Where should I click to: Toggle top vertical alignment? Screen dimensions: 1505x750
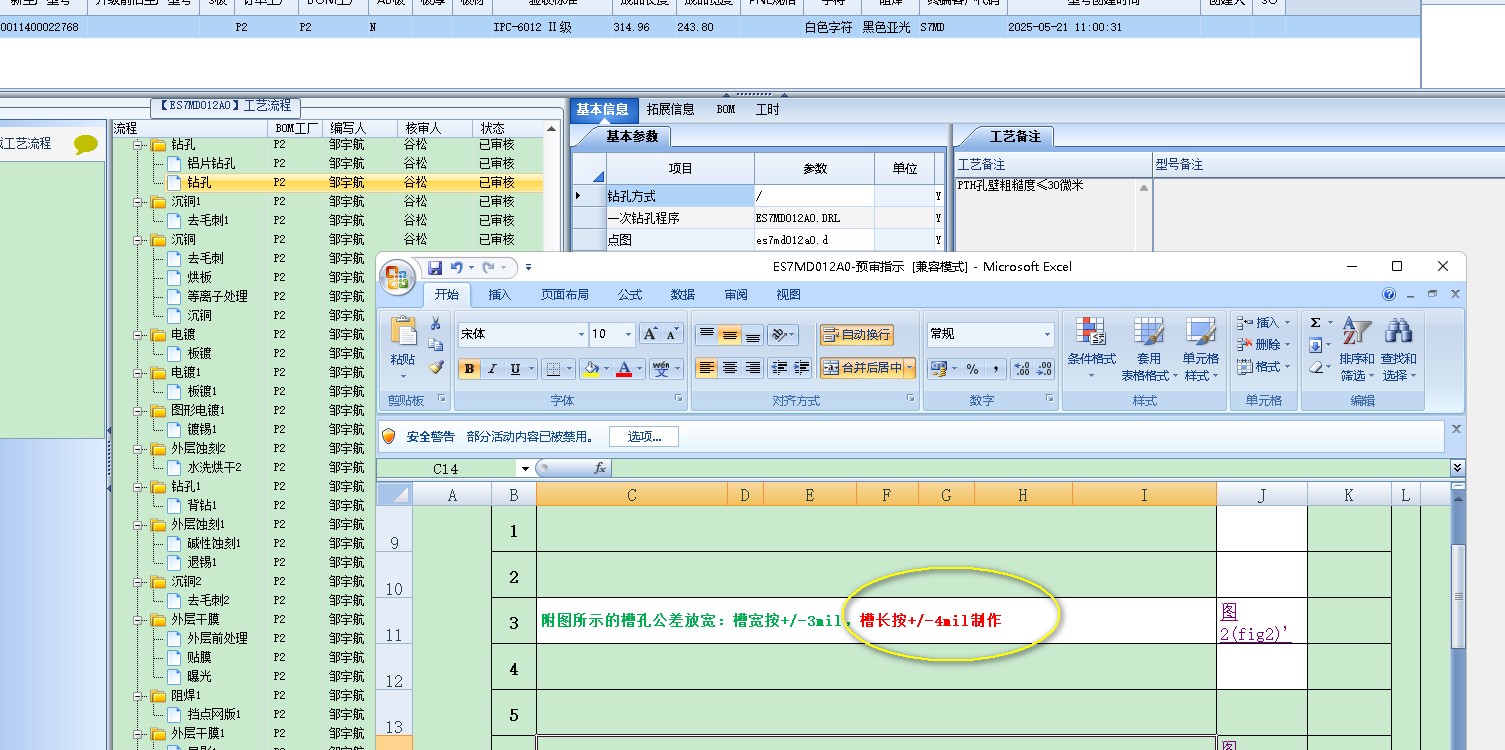[707, 334]
